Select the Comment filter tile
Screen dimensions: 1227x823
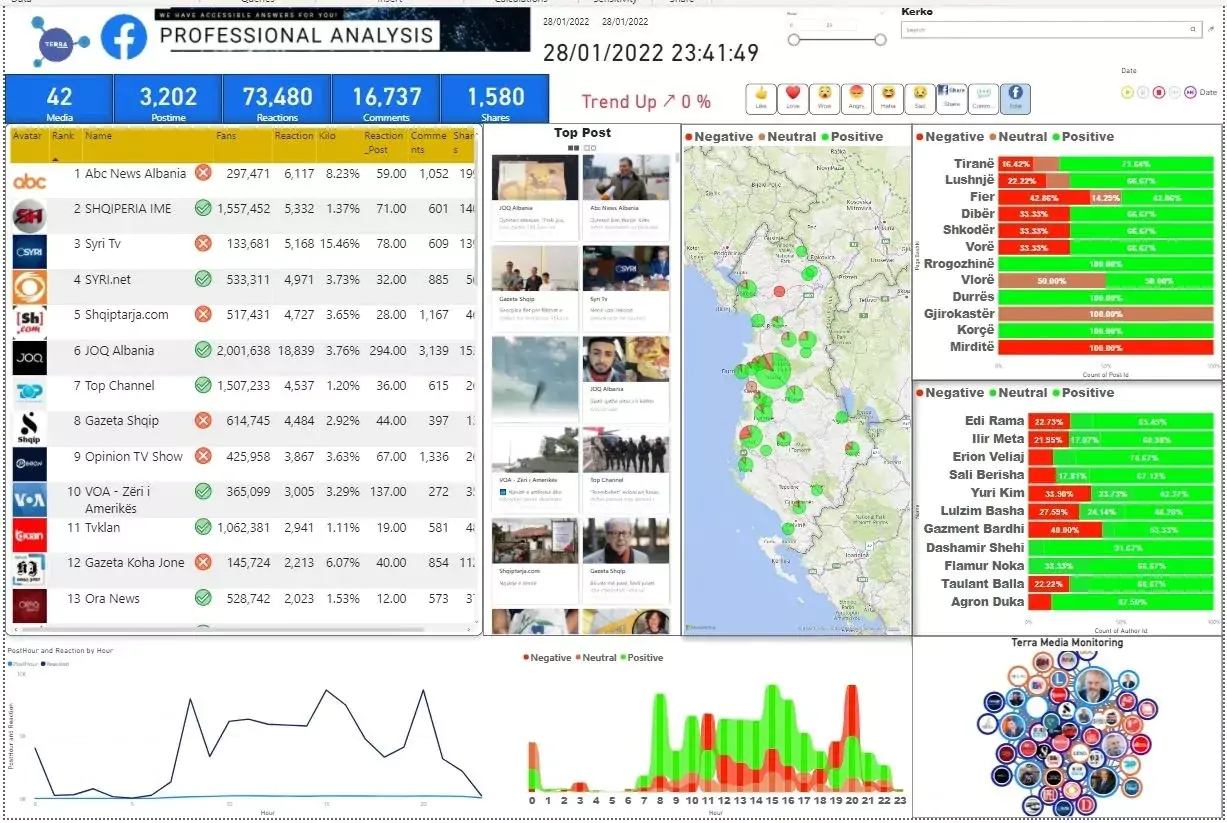983,98
